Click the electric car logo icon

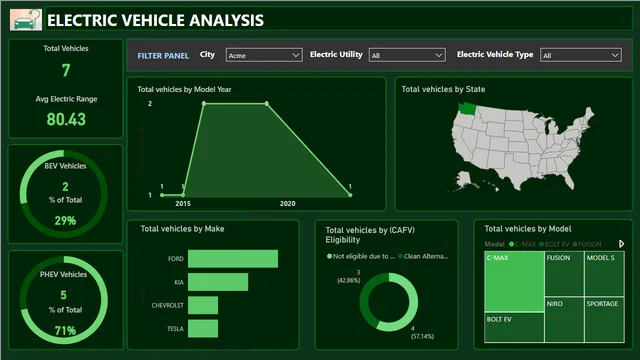click(x=26, y=20)
